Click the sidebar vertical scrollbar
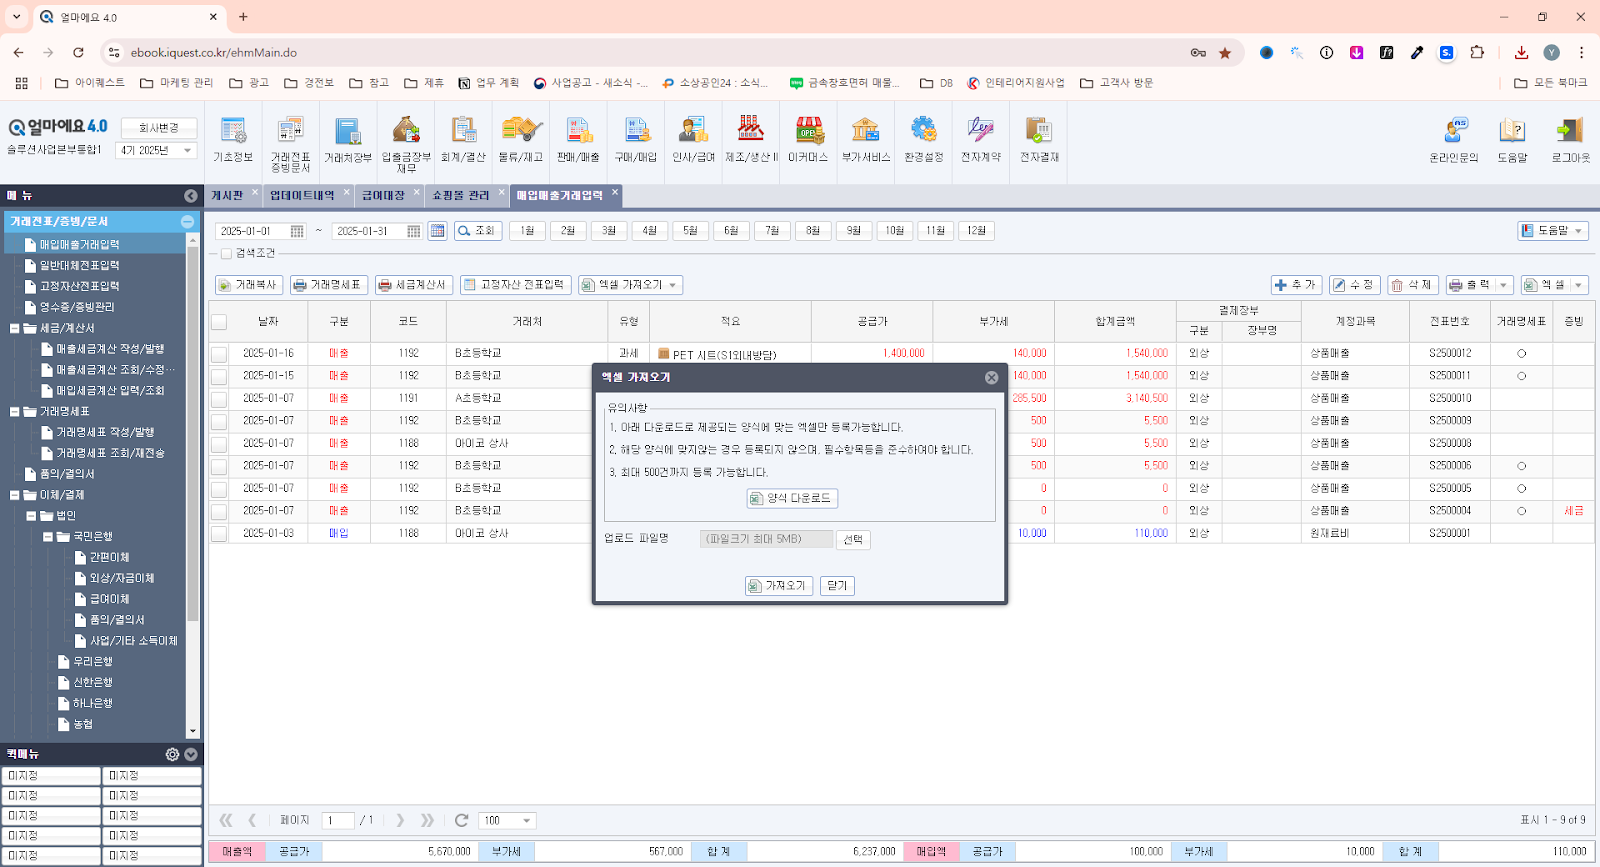1600x867 pixels. [193, 435]
